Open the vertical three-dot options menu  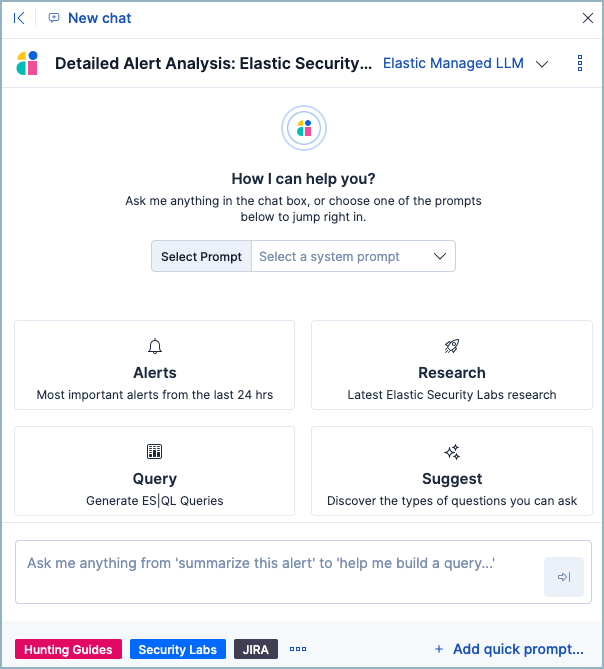pos(580,64)
